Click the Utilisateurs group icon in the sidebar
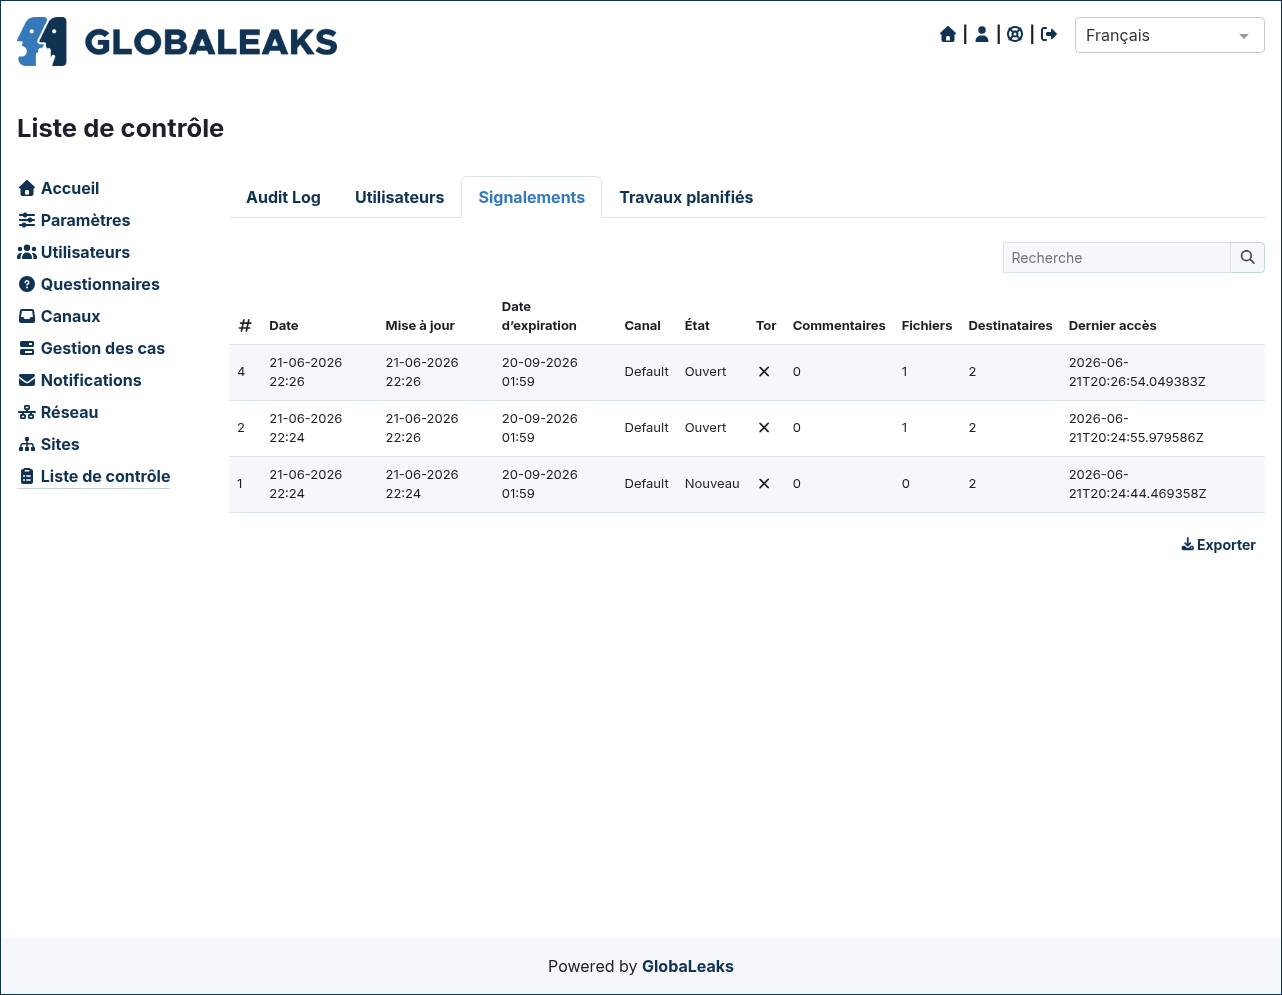The image size is (1282, 995). point(27,252)
